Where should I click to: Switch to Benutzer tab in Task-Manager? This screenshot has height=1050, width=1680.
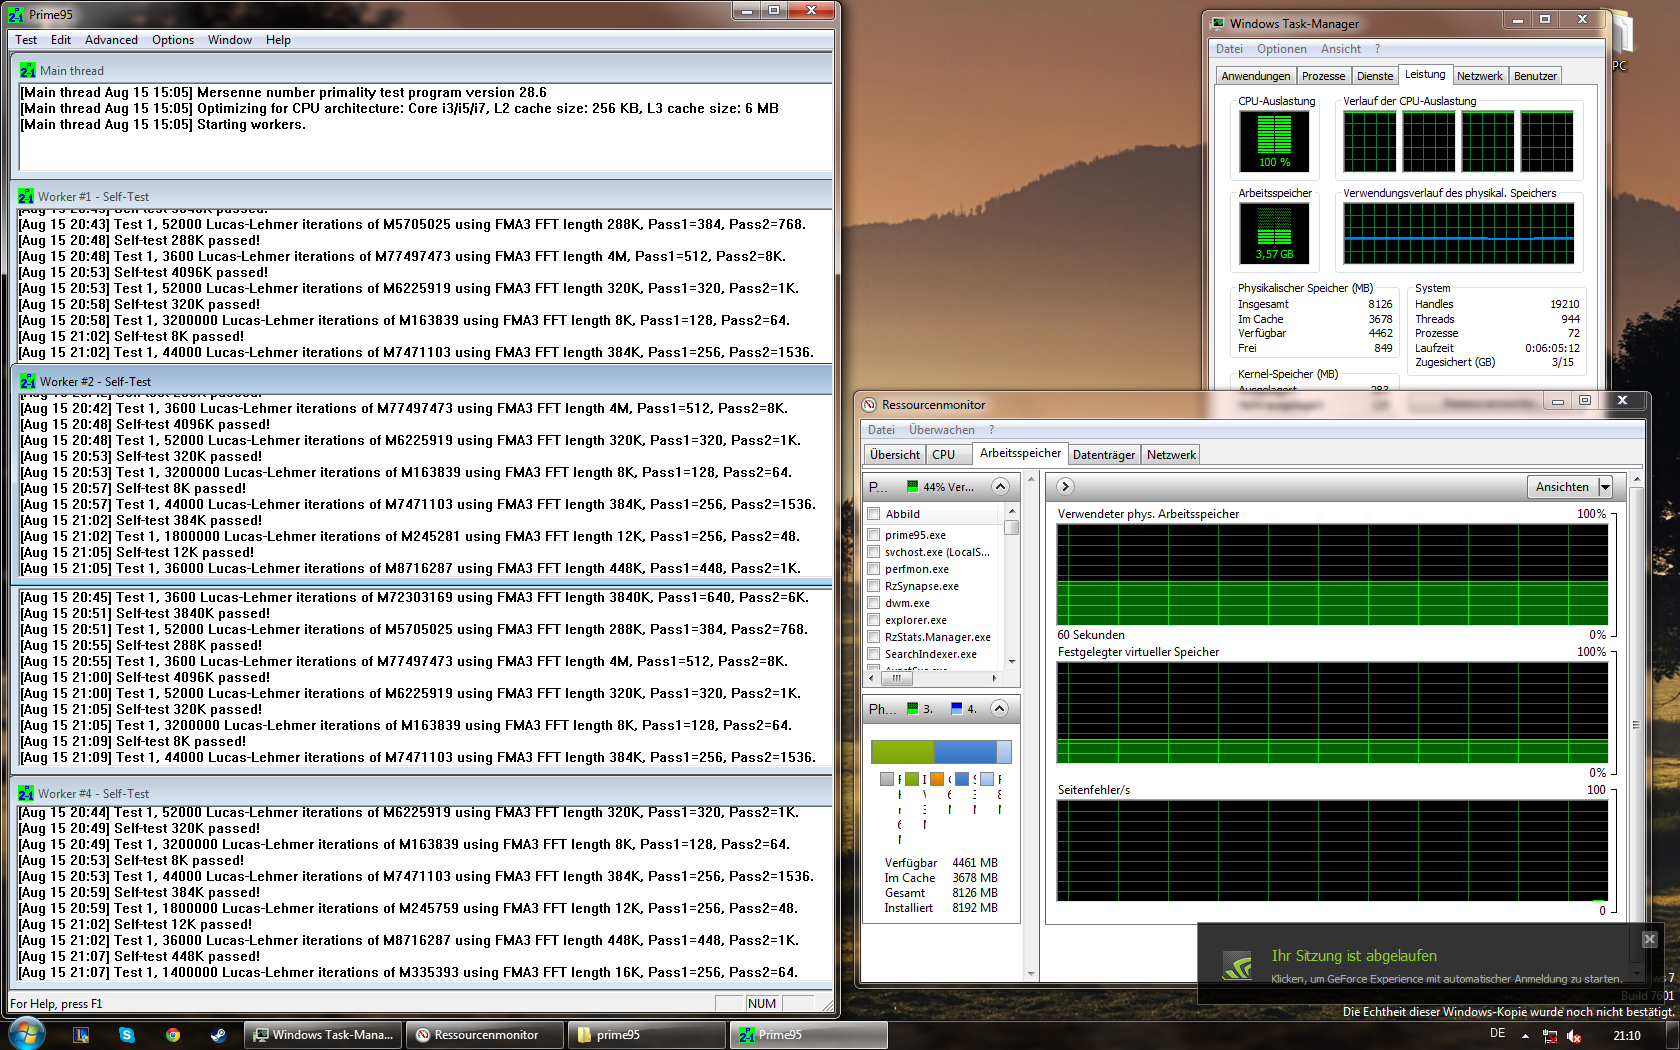coord(1535,76)
